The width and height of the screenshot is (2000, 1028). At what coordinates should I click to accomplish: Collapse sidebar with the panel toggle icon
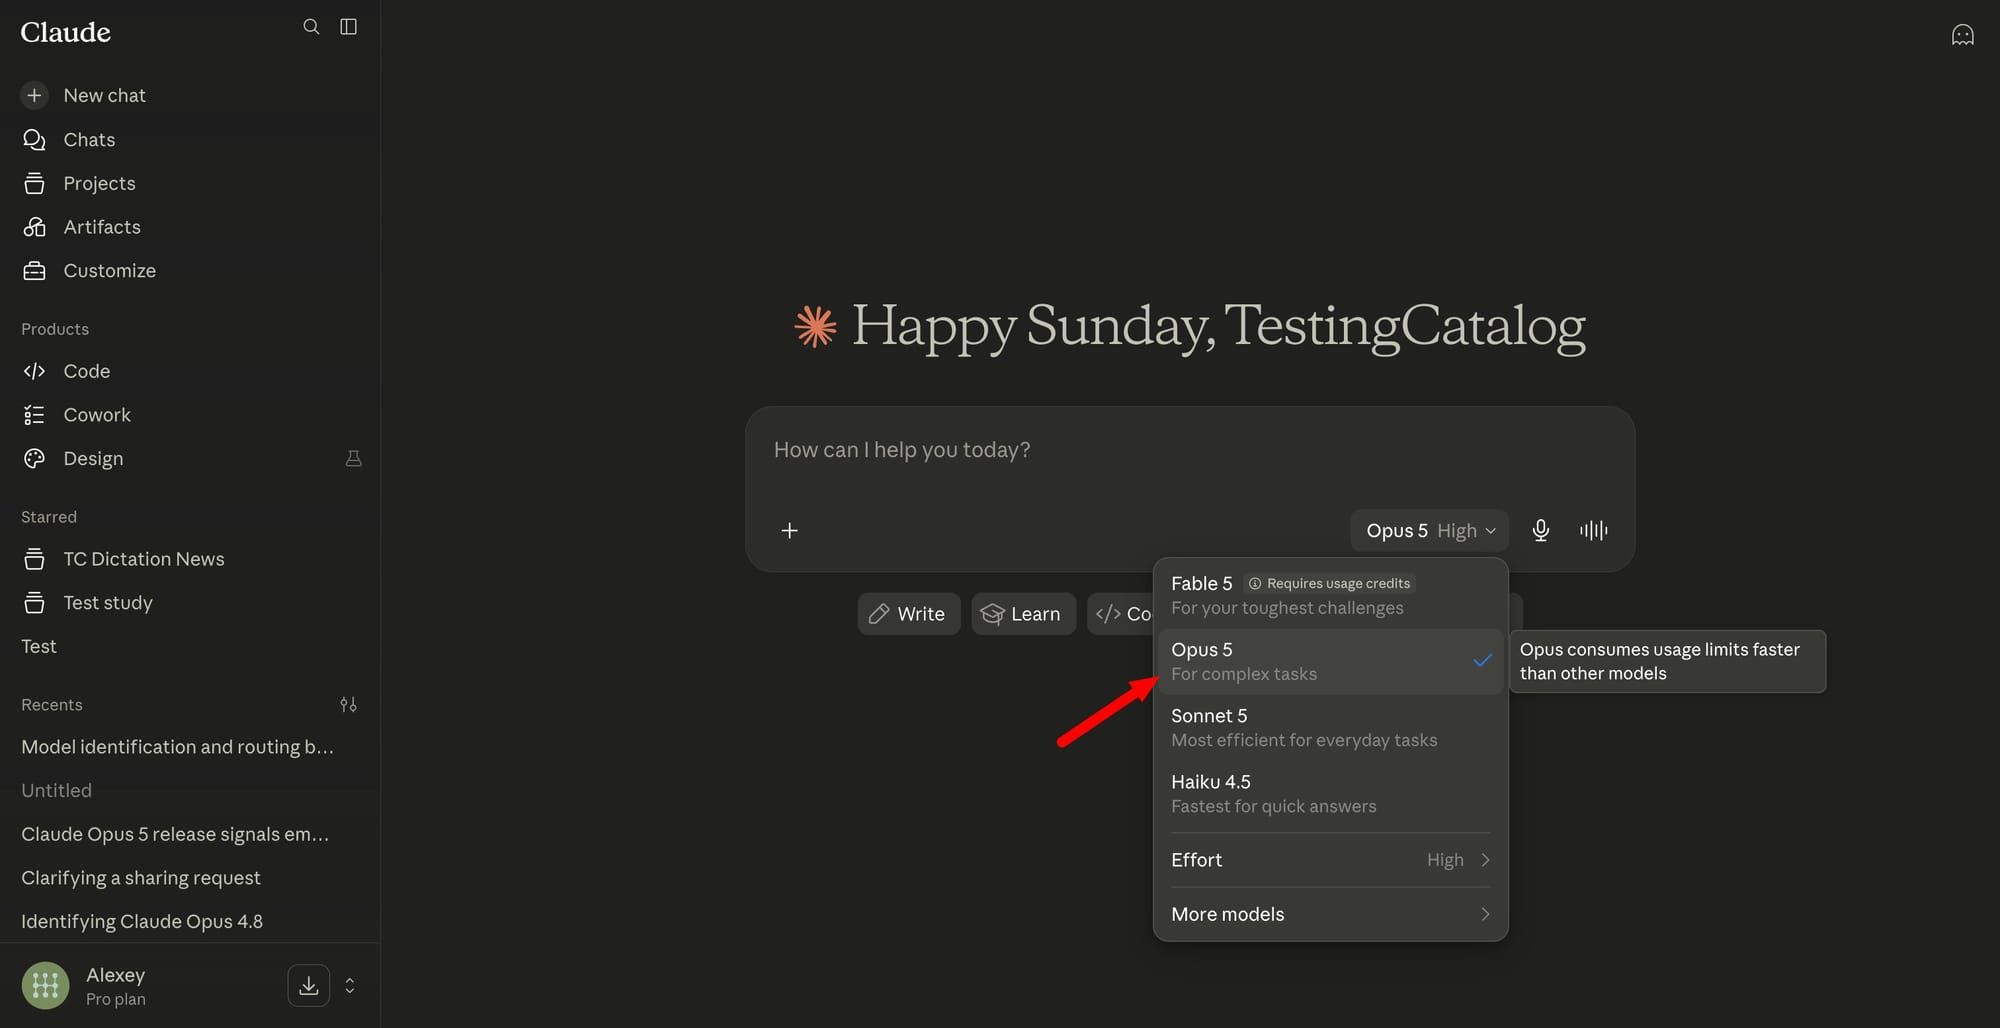click(348, 27)
